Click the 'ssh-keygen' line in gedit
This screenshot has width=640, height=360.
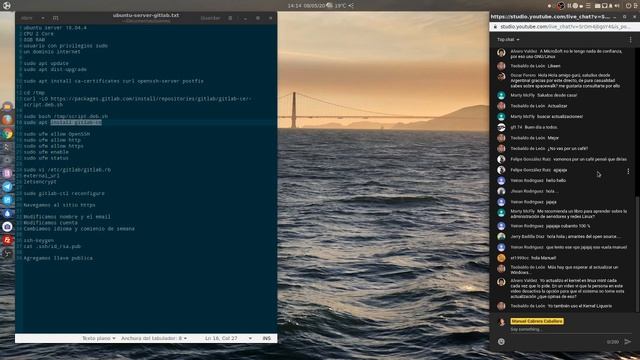click(38, 240)
